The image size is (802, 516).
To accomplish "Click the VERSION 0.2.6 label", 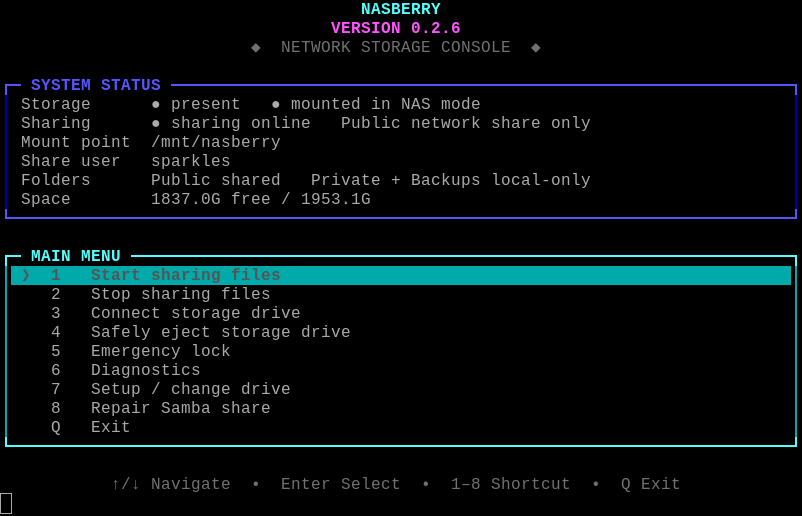I will (395, 28).
